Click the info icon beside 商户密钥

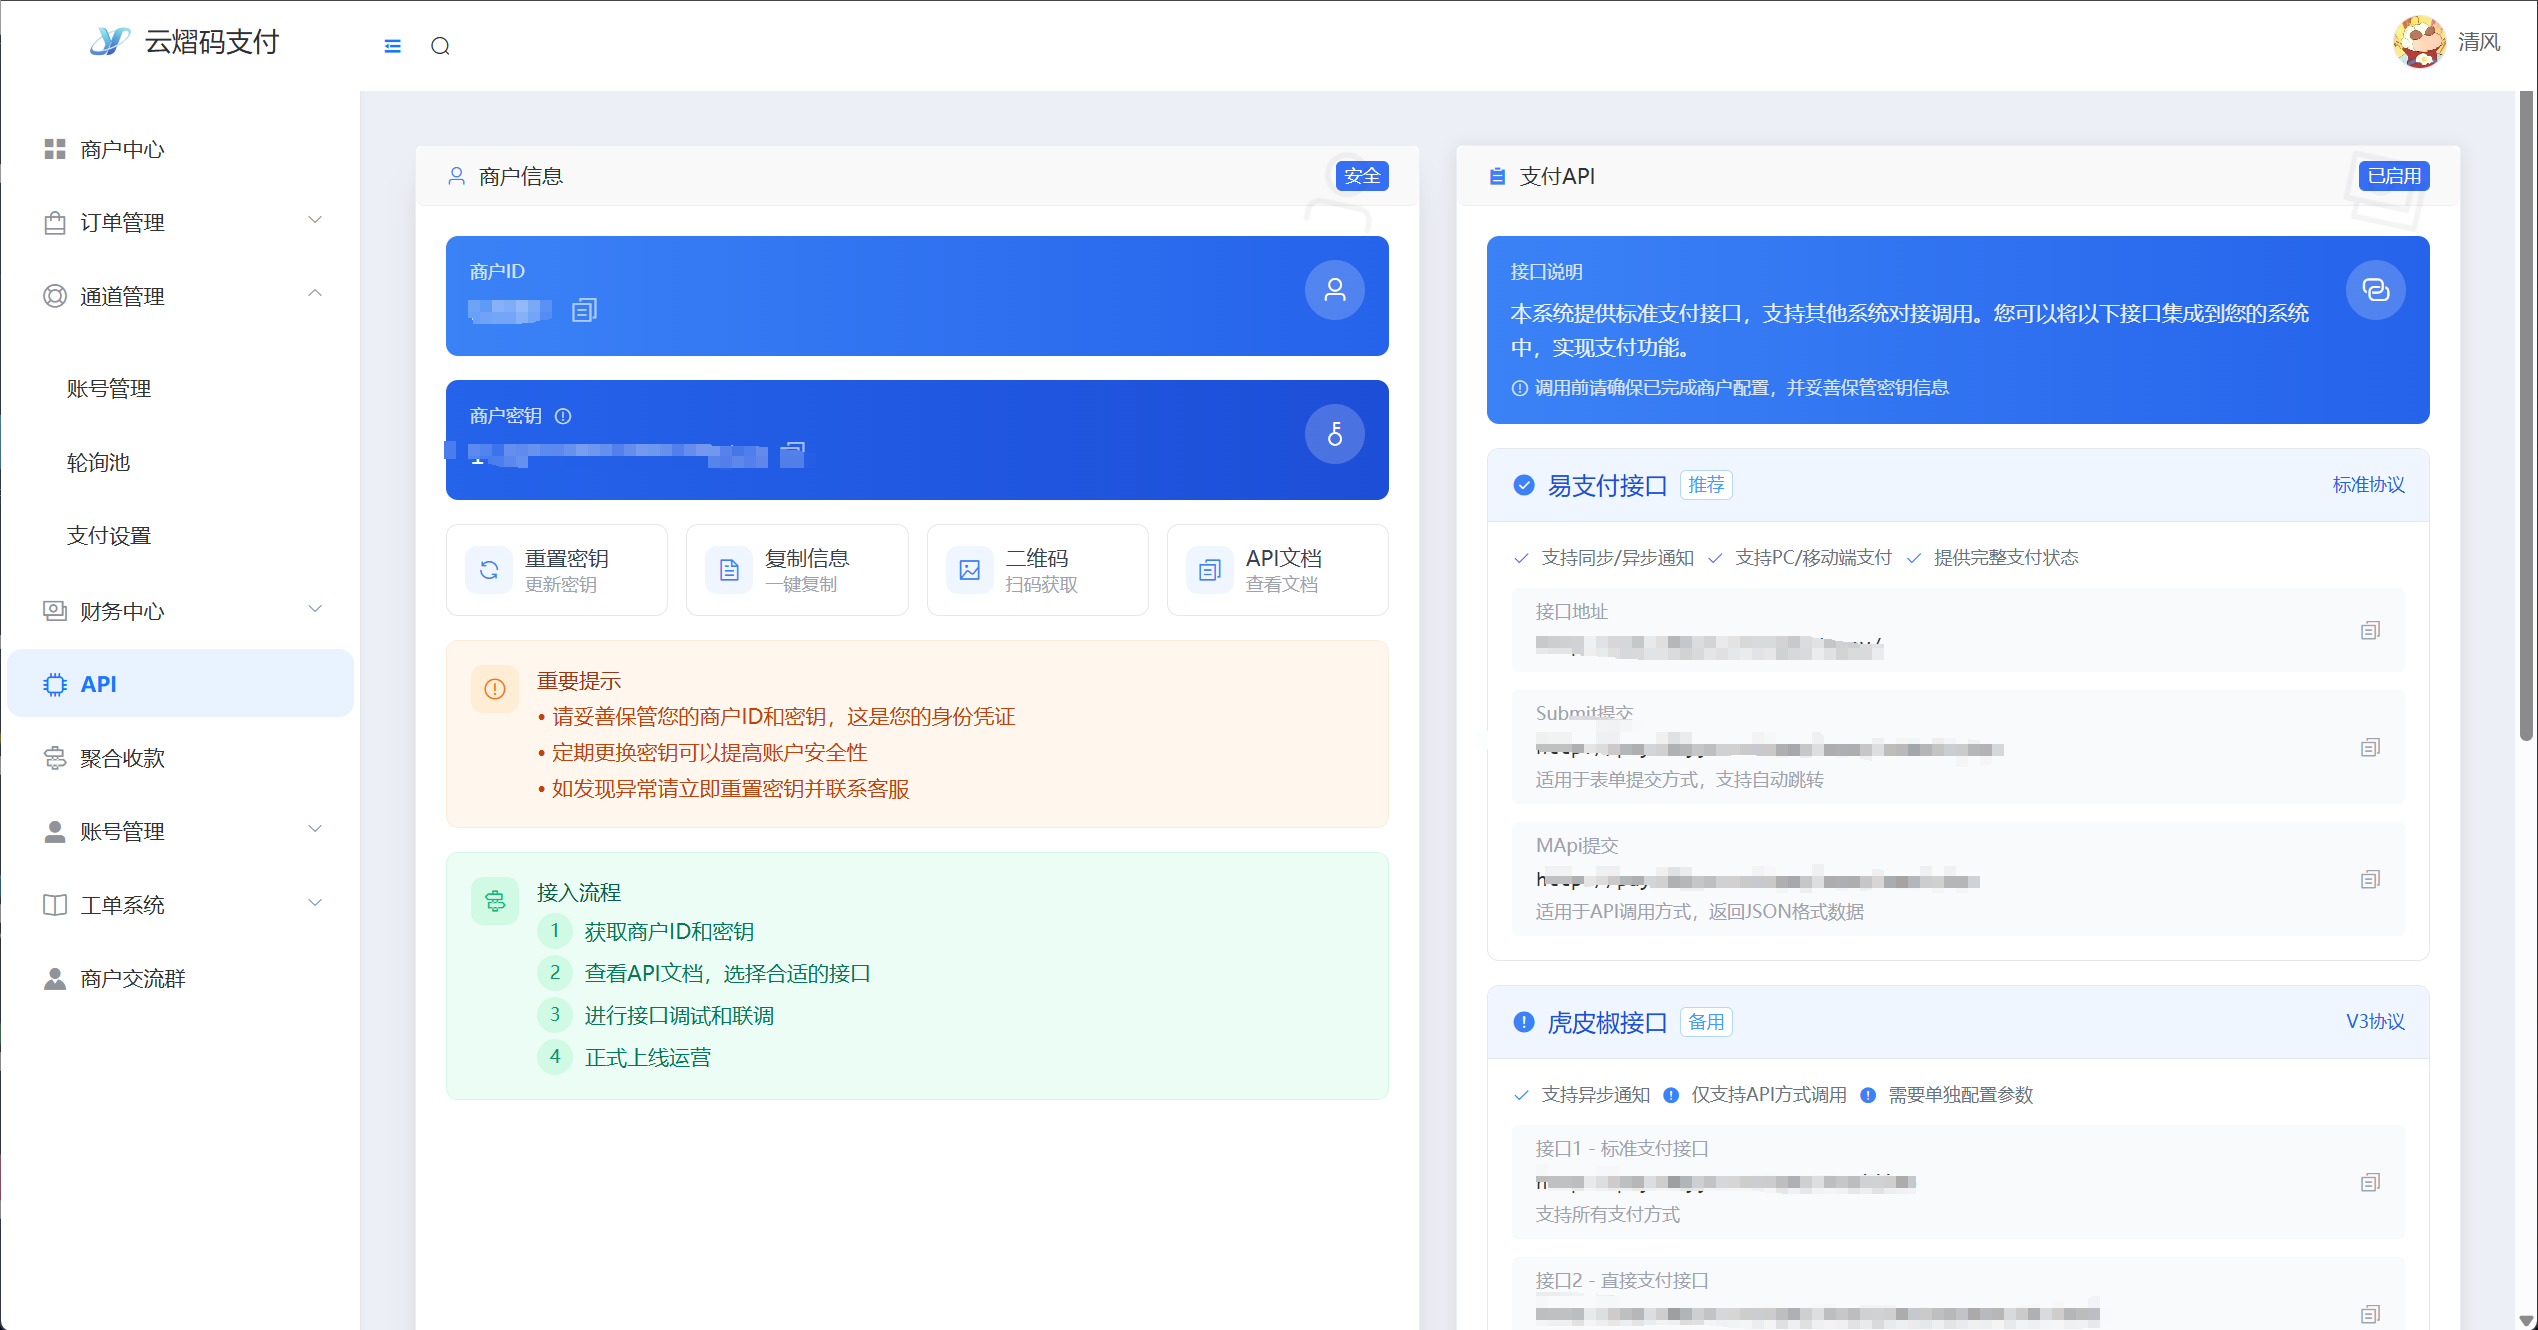563,416
